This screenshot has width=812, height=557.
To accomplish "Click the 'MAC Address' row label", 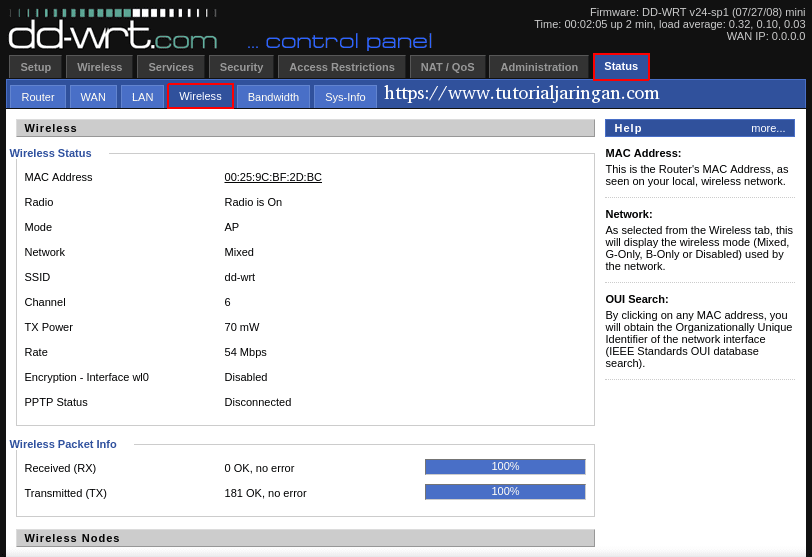I will (x=59, y=177).
